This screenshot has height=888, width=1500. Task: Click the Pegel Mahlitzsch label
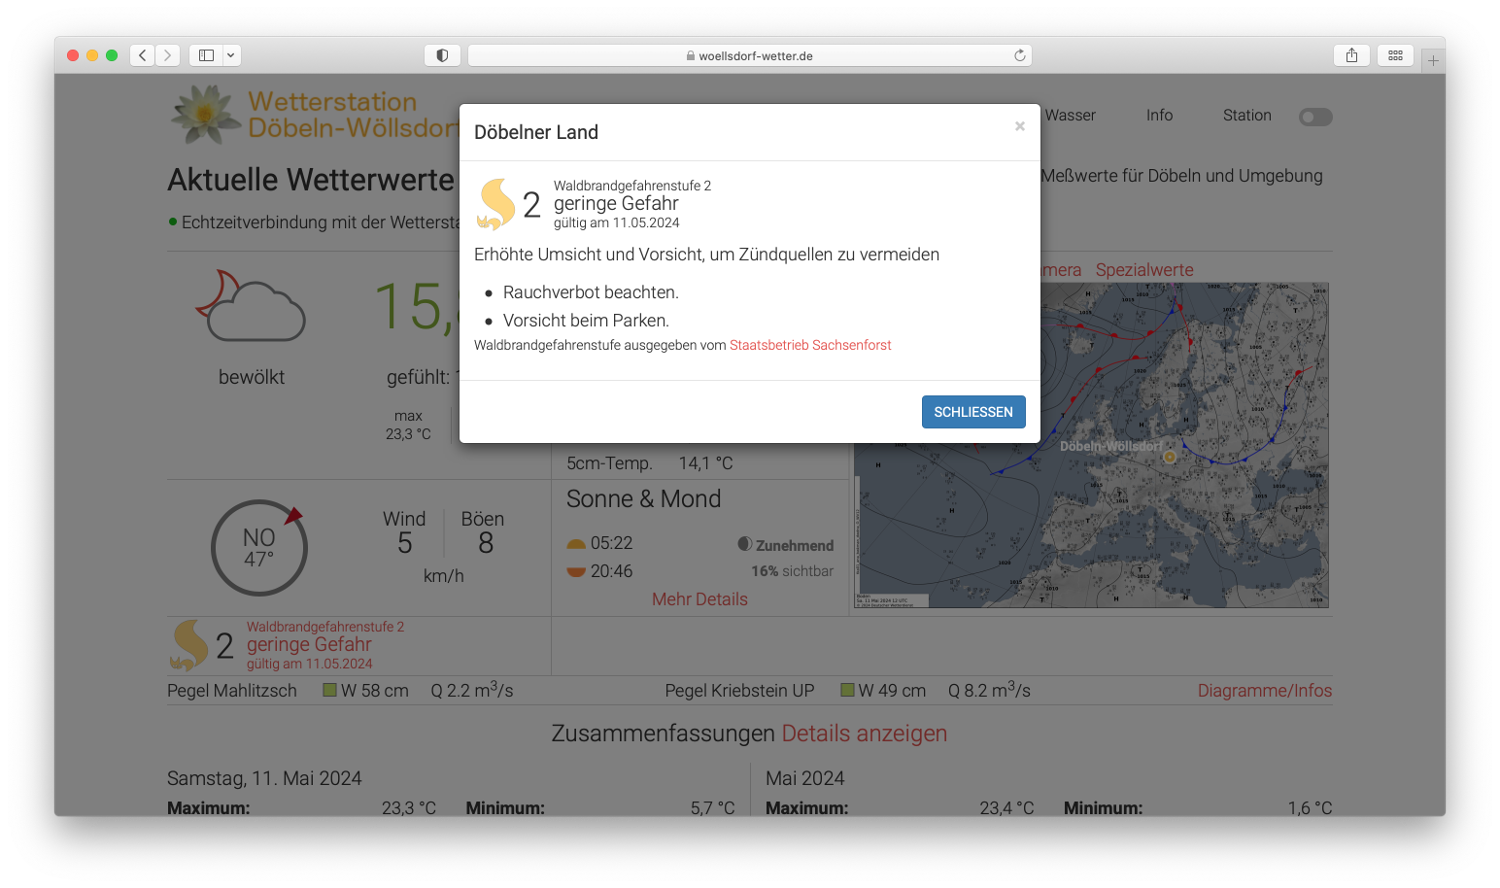232,691
